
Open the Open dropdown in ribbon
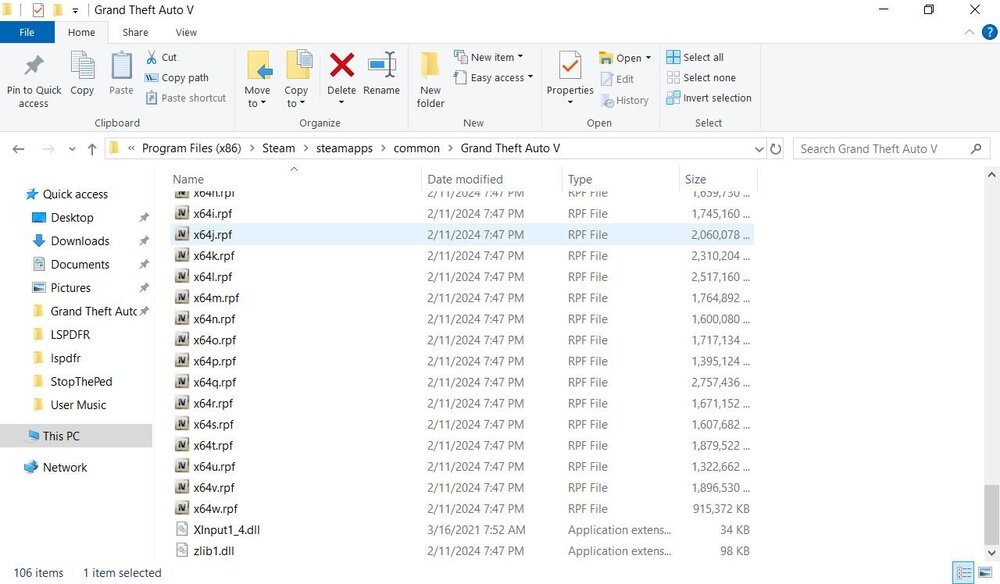pos(625,58)
